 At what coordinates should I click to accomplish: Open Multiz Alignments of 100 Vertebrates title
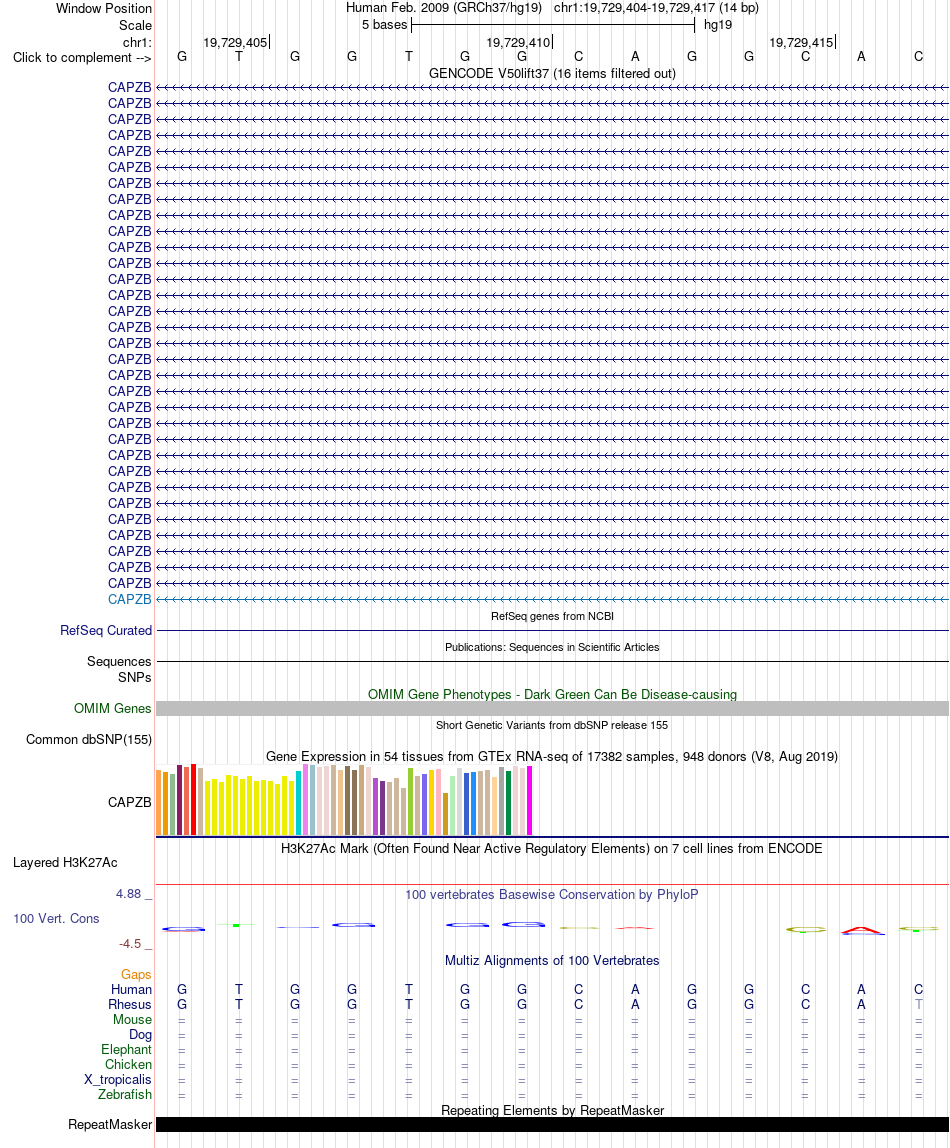click(552, 961)
